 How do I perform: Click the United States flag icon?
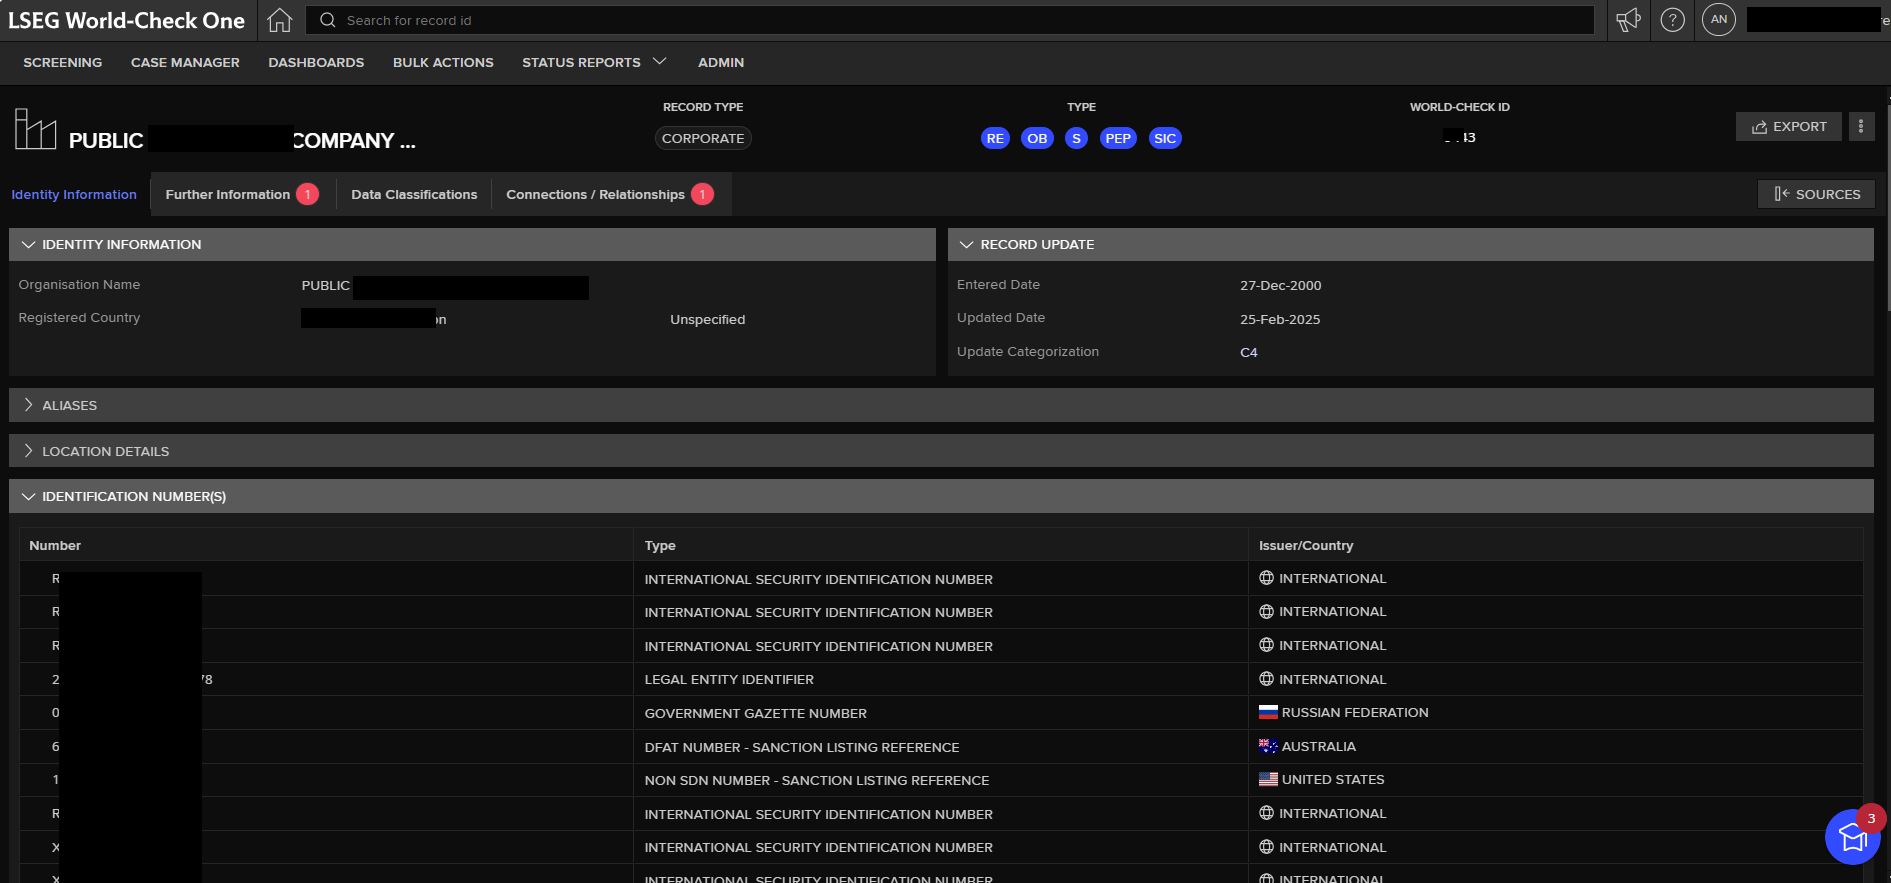1268,779
